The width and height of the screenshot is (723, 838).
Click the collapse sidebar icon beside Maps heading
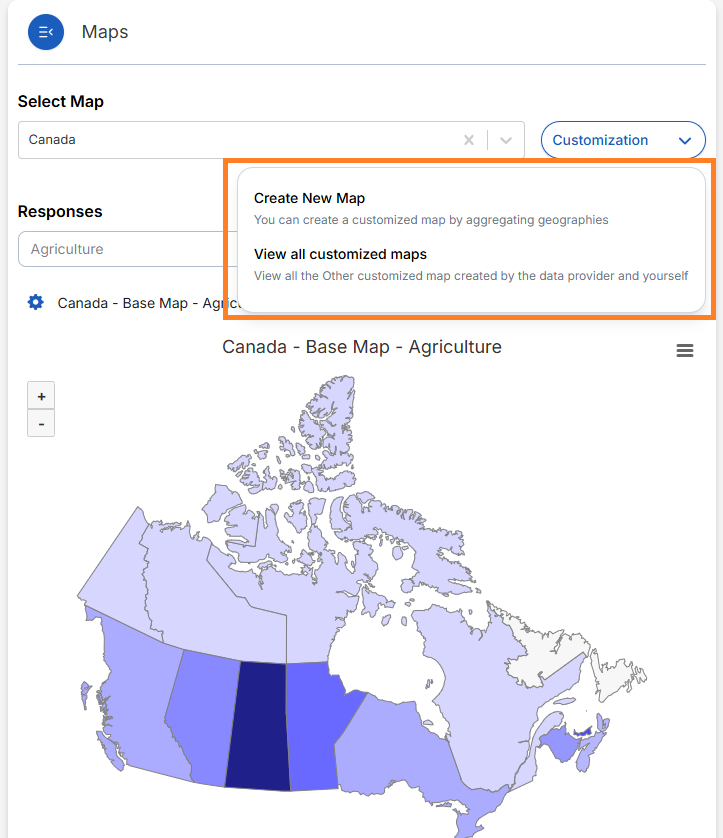pyautogui.click(x=44, y=31)
